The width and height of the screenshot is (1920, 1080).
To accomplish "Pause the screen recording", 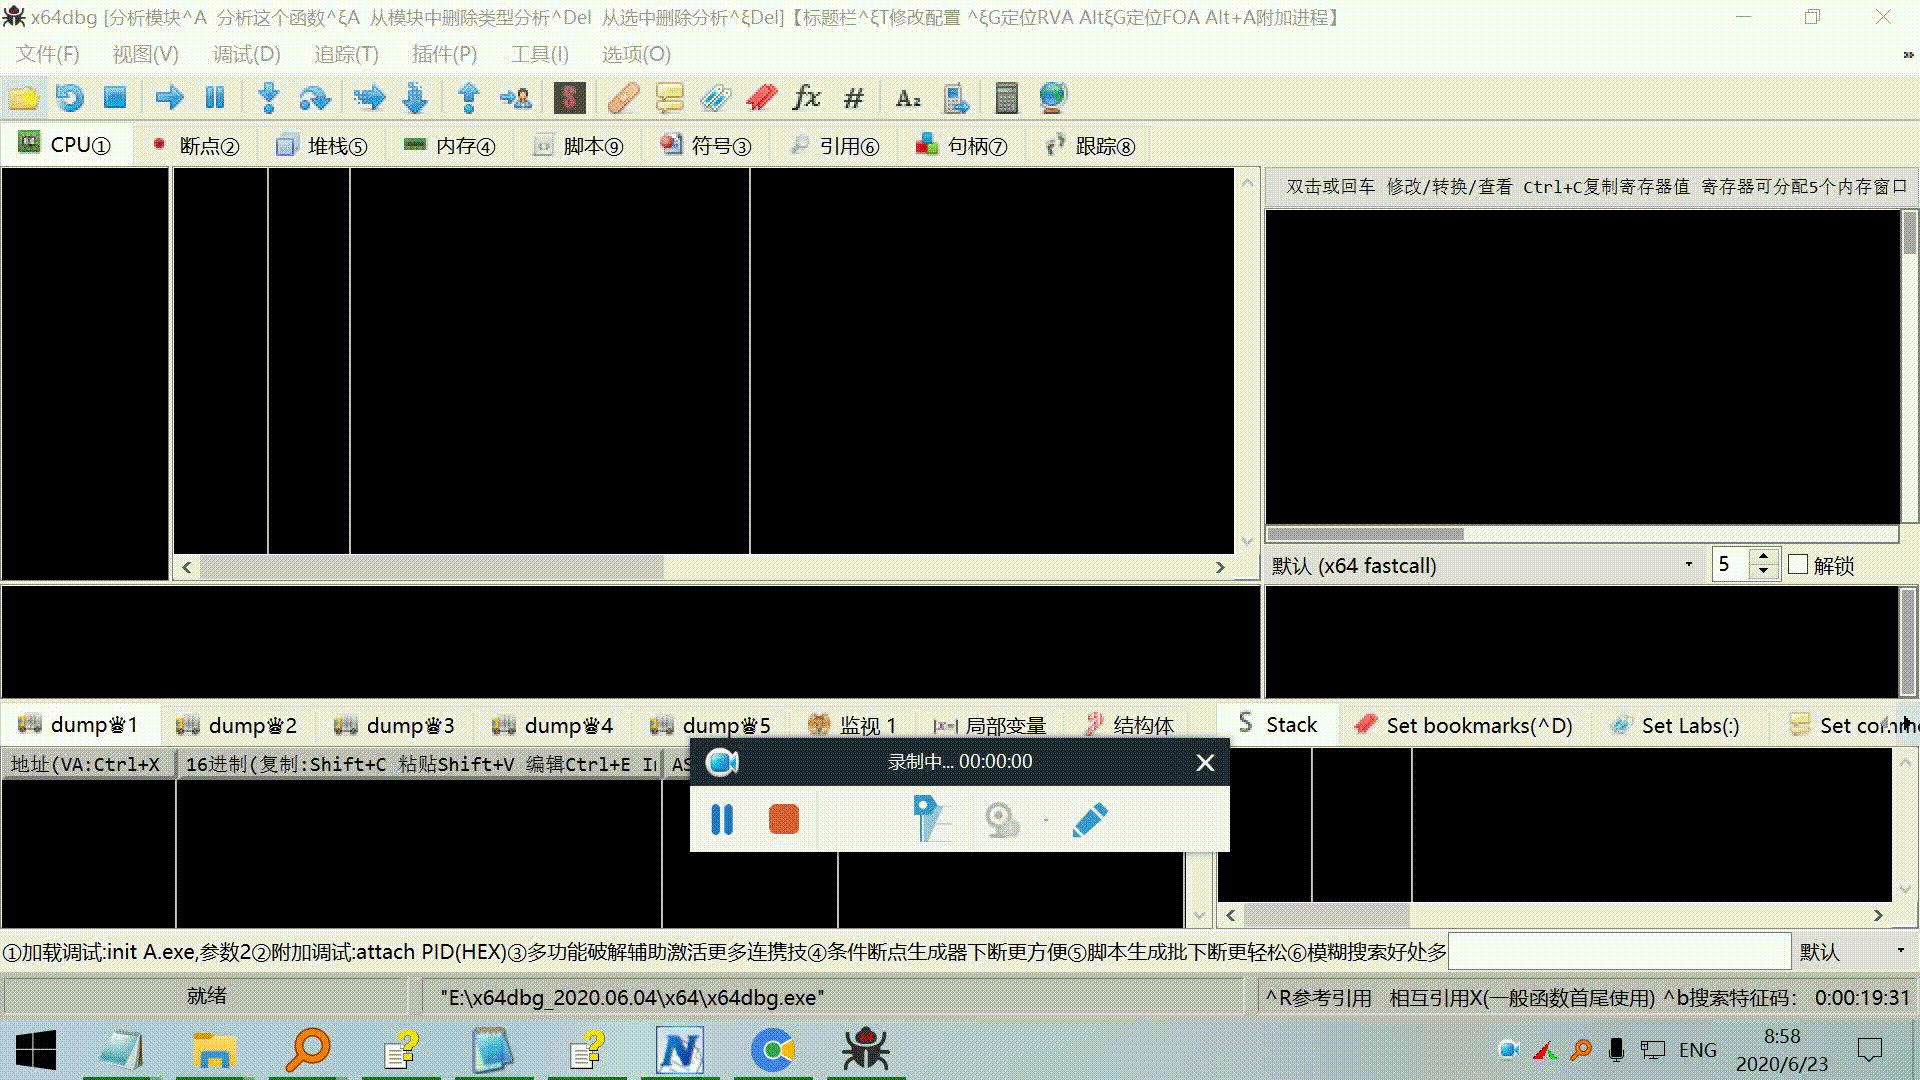I will (722, 820).
